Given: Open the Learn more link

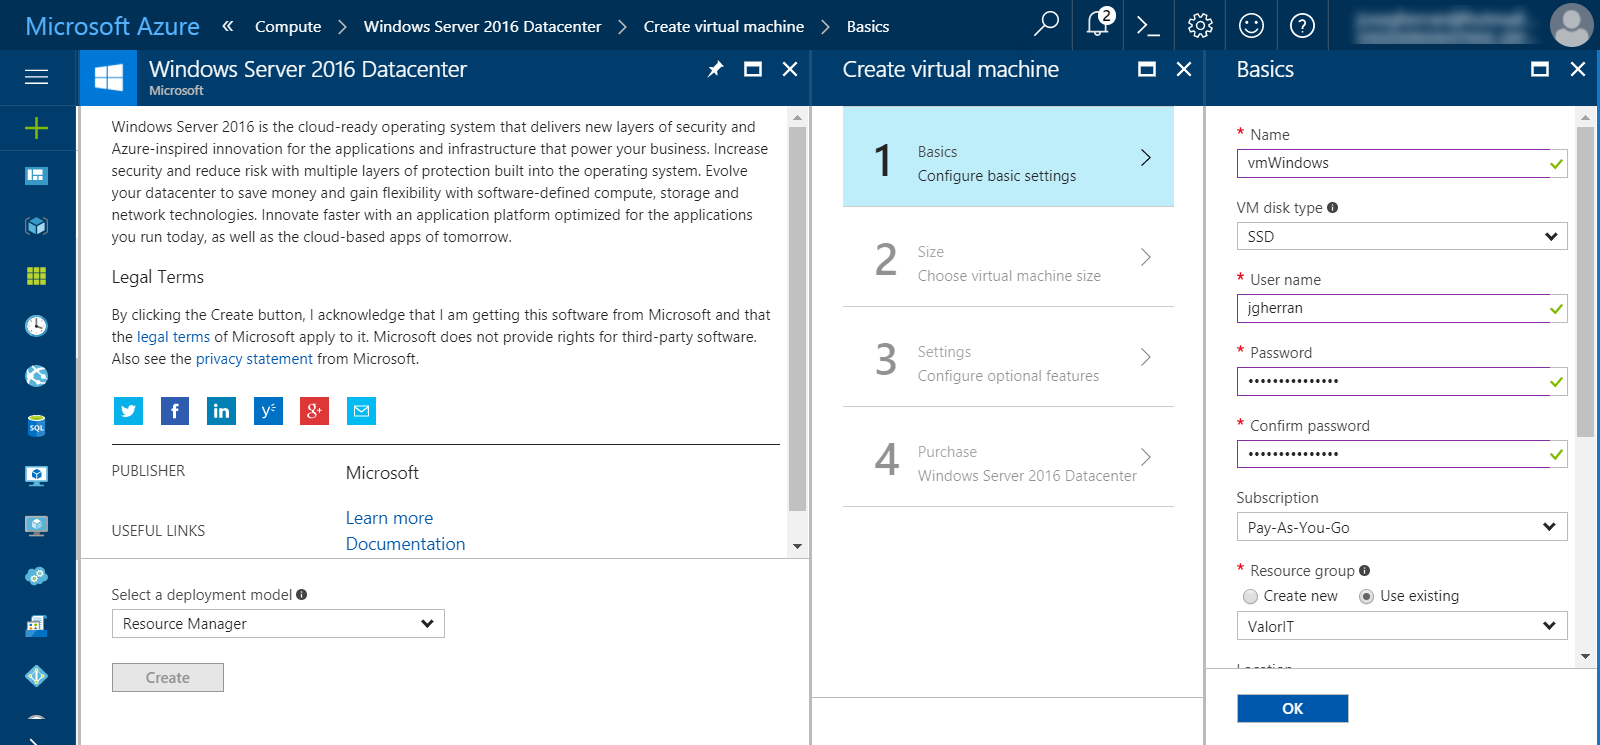Looking at the screenshot, I should (389, 518).
